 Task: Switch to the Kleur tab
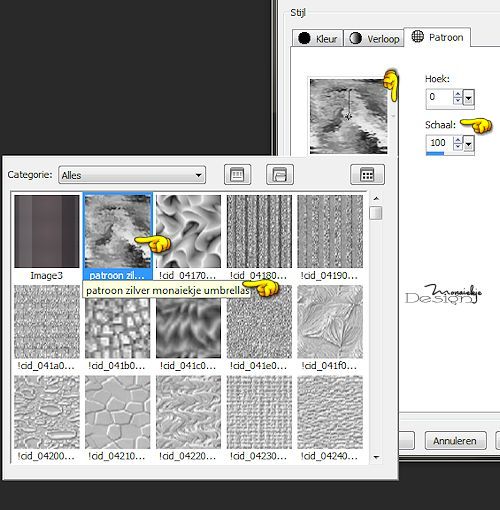coord(318,38)
